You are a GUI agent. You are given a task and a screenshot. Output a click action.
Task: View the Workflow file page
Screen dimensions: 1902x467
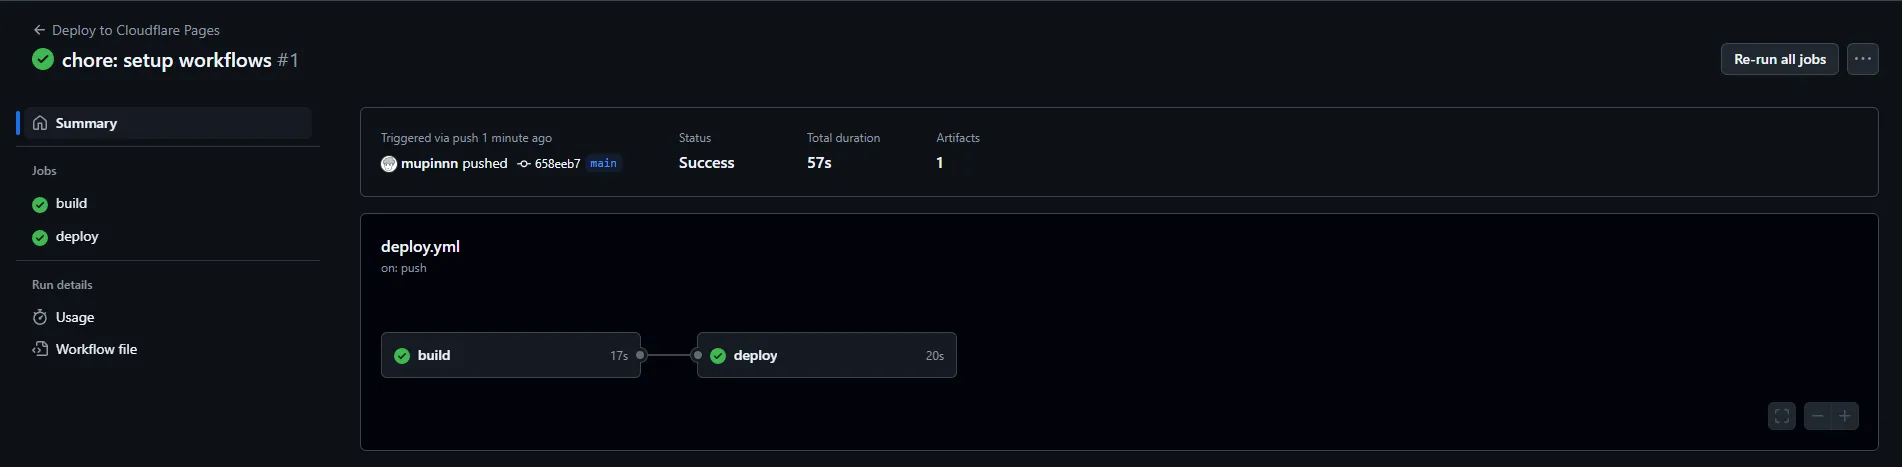tap(96, 349)
